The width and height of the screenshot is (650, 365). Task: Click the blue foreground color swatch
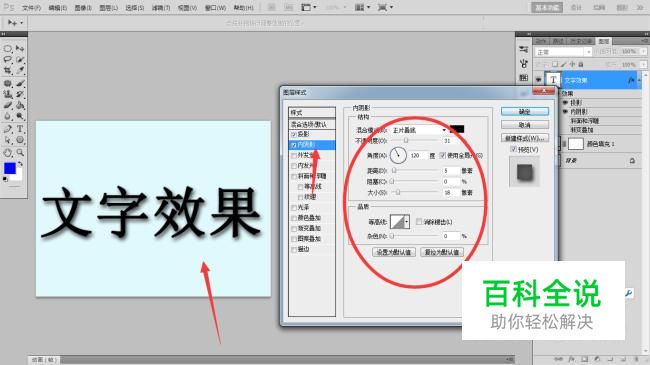[10, 168]
